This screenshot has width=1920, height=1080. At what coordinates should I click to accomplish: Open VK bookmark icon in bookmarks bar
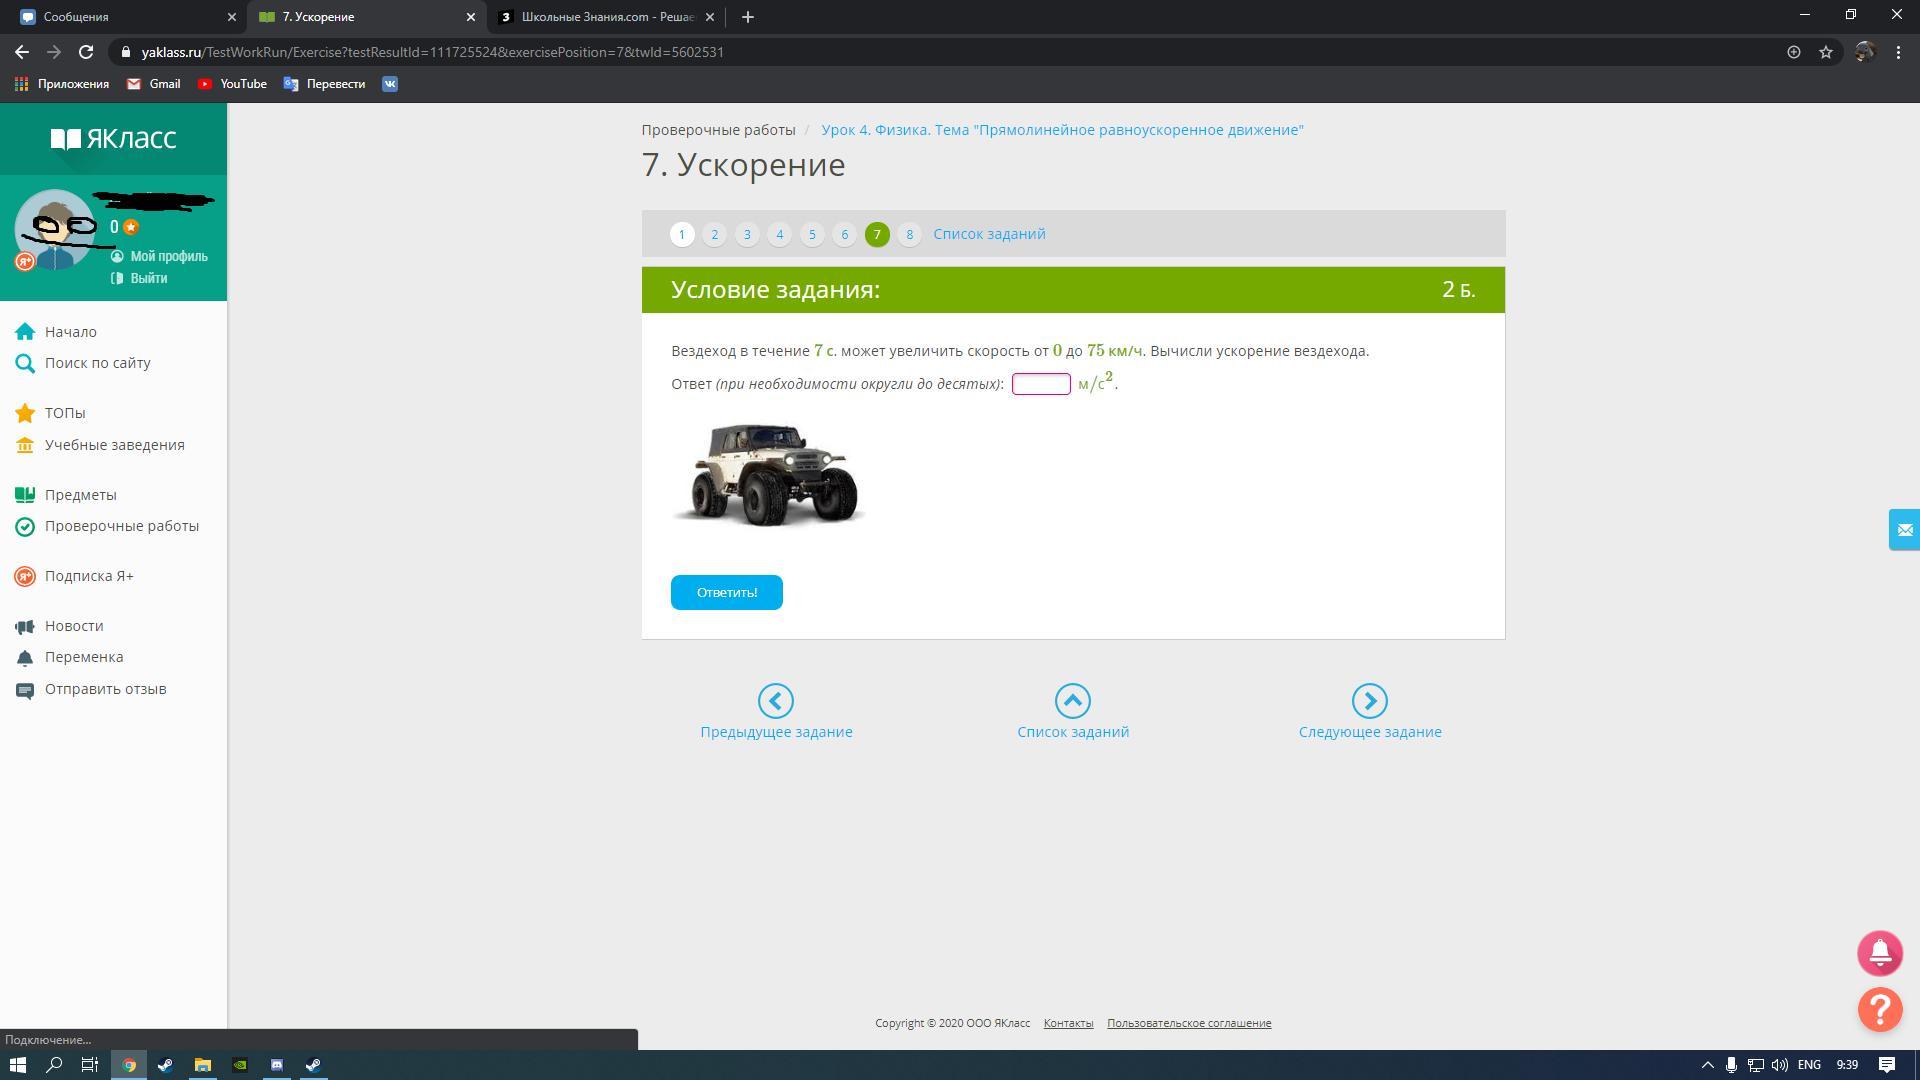[x=390, y=84]
